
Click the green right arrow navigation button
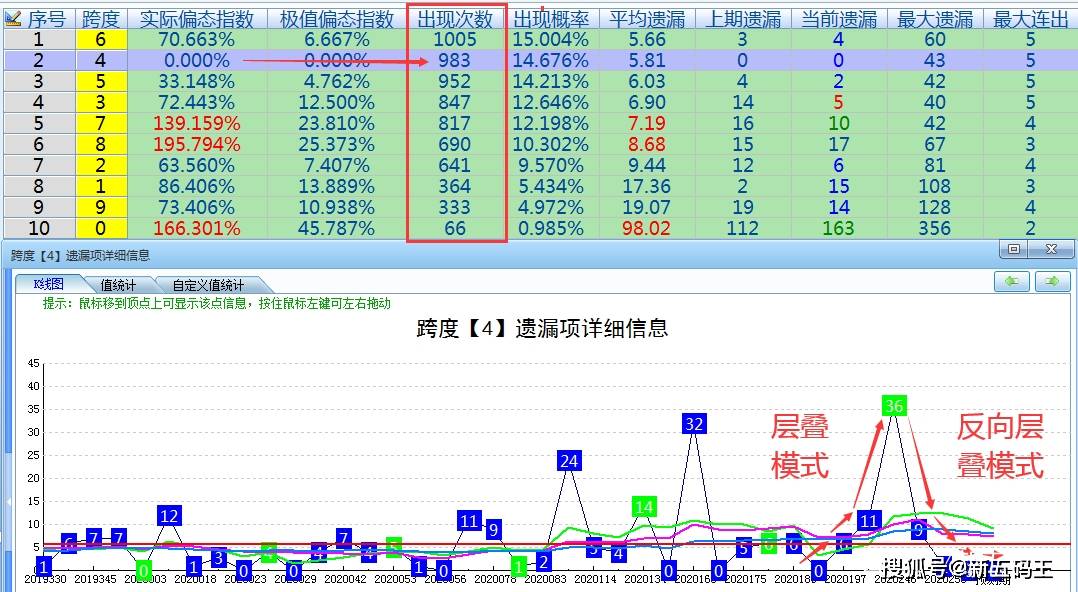[1053, 281]
